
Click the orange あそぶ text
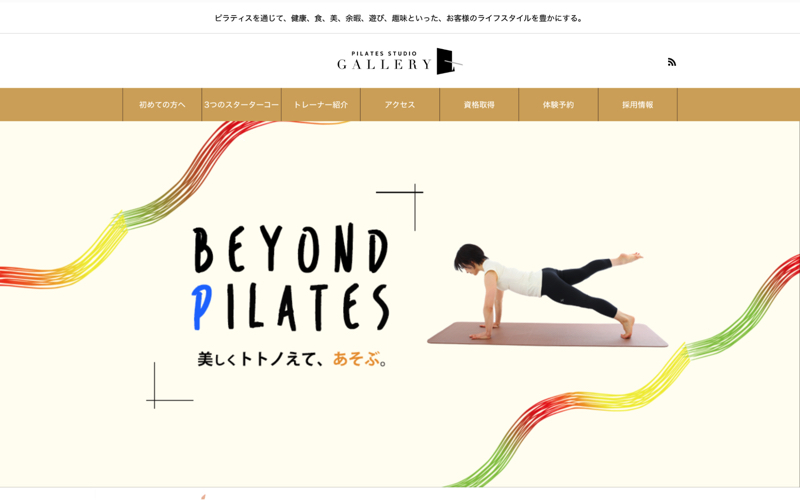point(357,359)
